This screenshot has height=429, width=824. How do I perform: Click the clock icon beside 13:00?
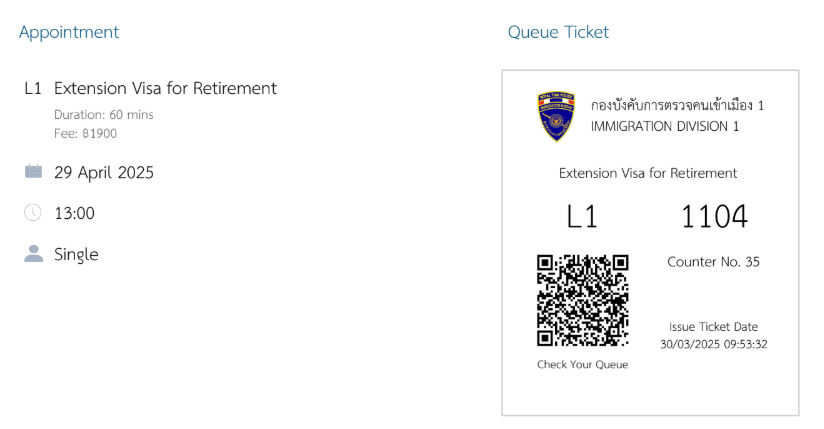click(x=33, y=213)
